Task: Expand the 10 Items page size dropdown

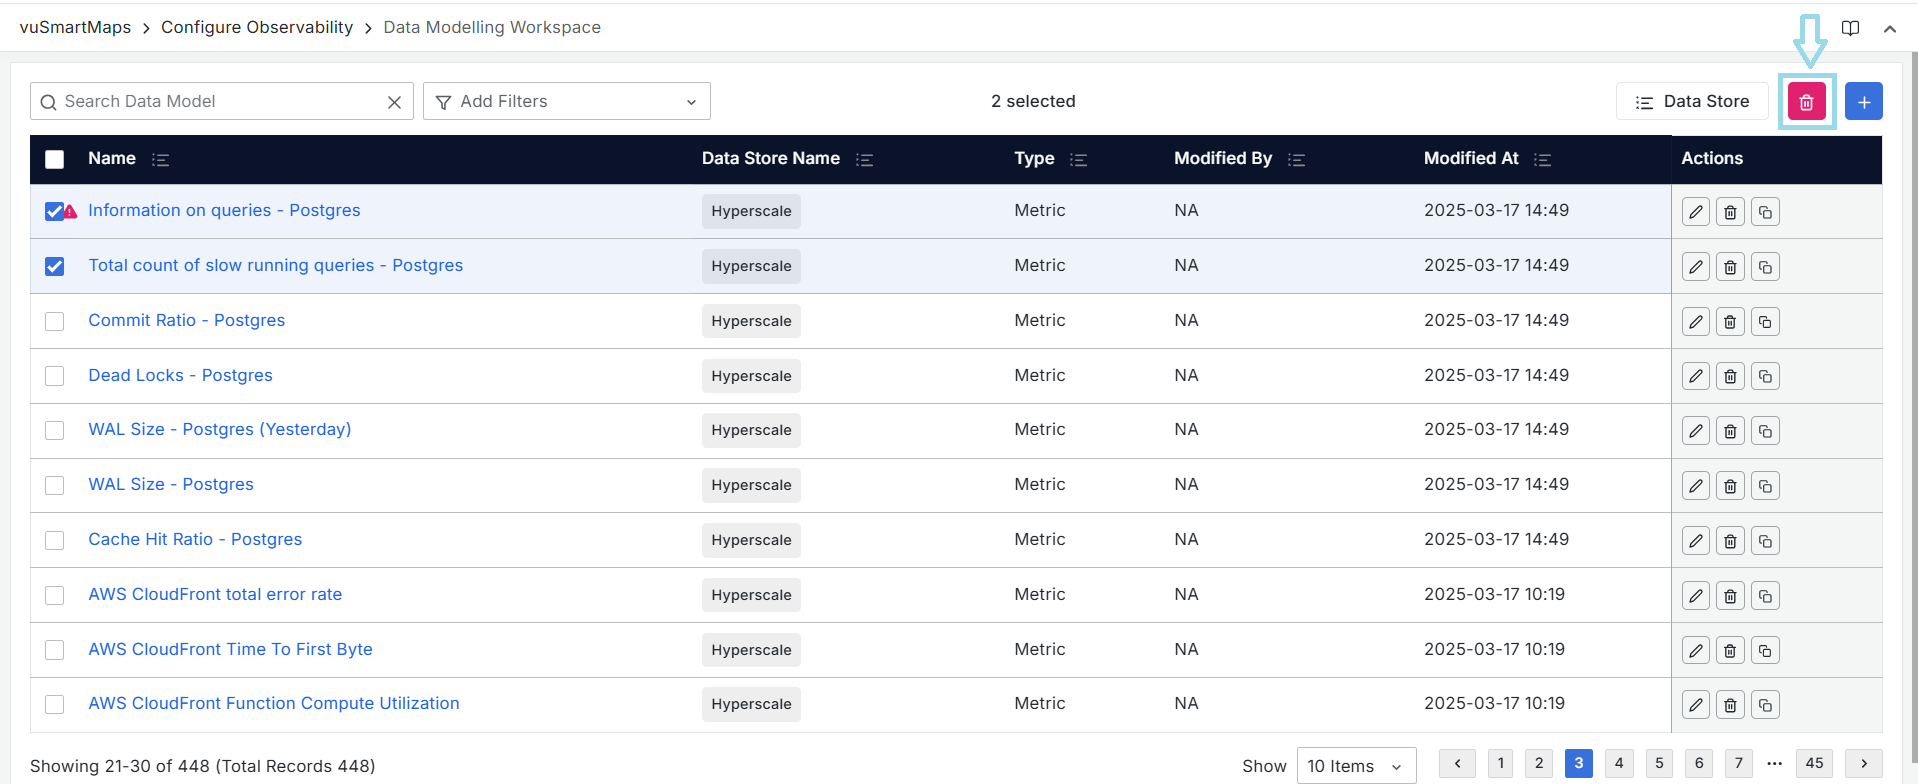Action: click(x=1355, y=766)
